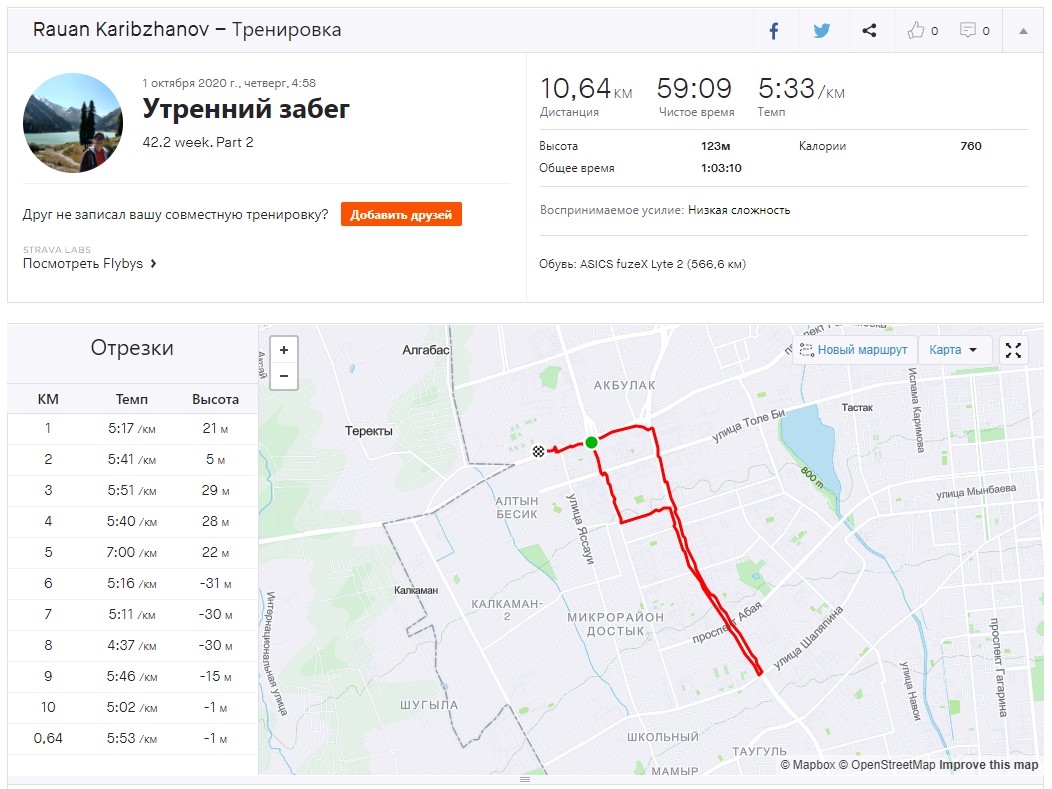Open the comments icon
The image size is (1052, 789).
point(974,31)
